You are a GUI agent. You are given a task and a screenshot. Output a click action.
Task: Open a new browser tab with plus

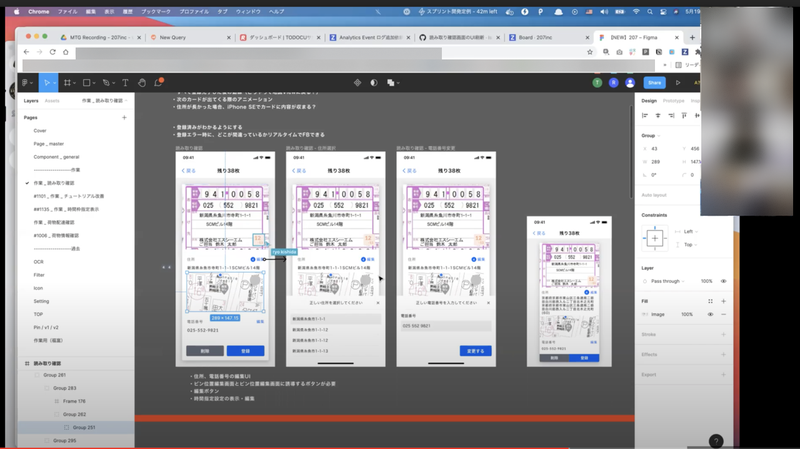coord(692,37)
